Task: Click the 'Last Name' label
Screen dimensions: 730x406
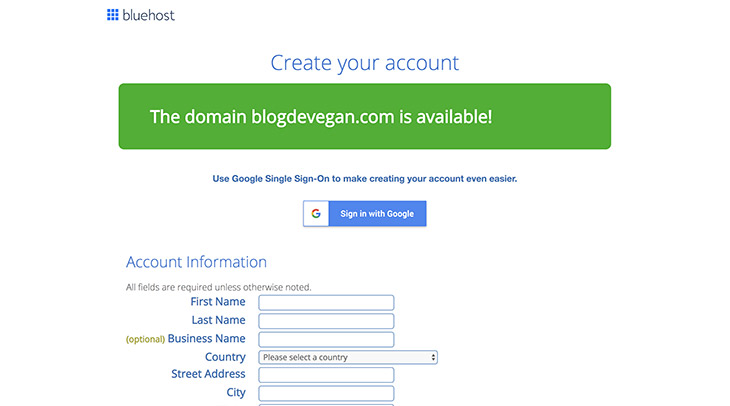Action: 218,320
